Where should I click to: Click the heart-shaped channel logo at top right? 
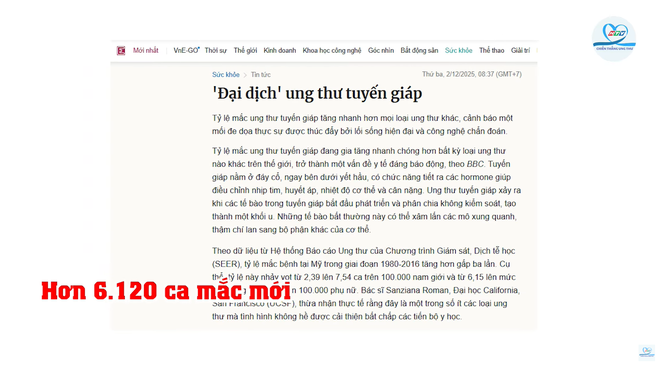point(614,39)
